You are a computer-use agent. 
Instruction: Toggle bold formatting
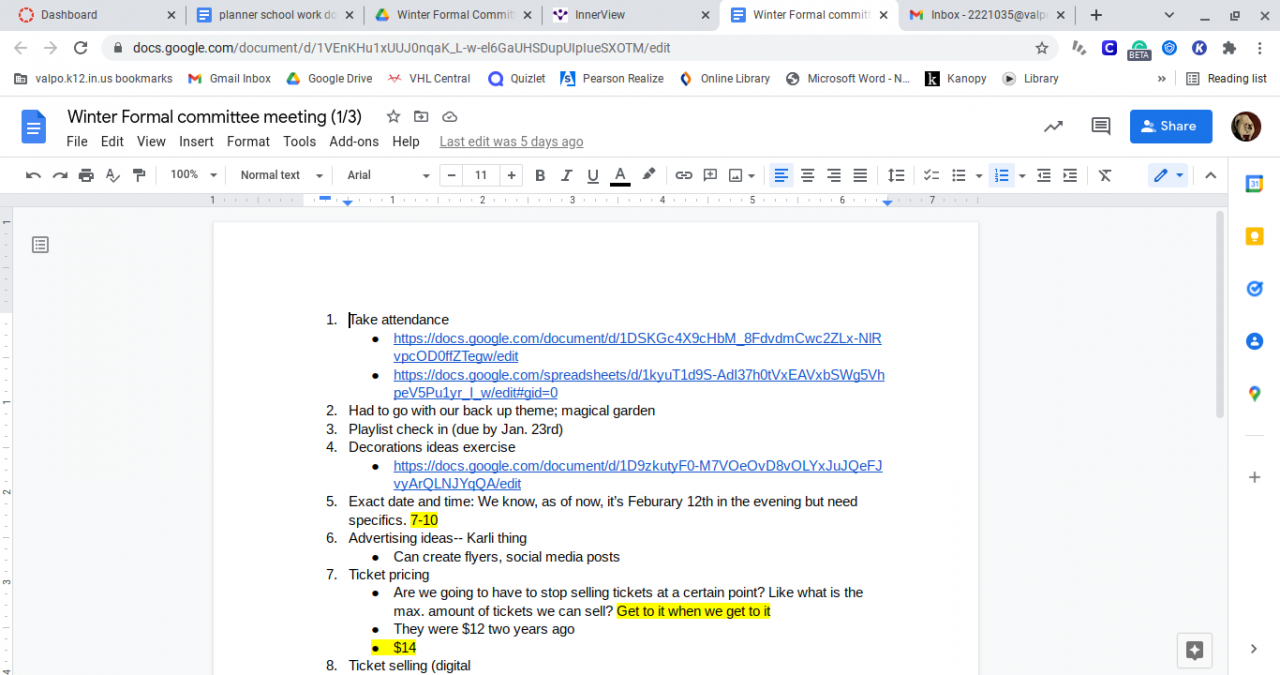540,175
